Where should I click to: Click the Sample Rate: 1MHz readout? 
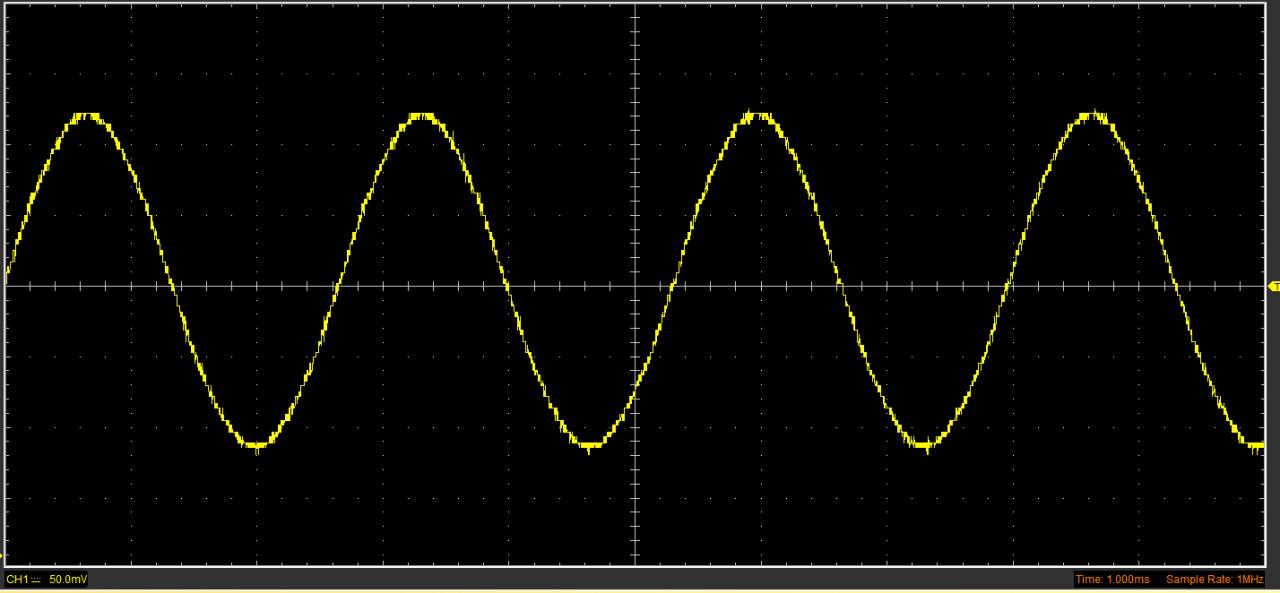pyautogui.click(x=1215, y=580)
